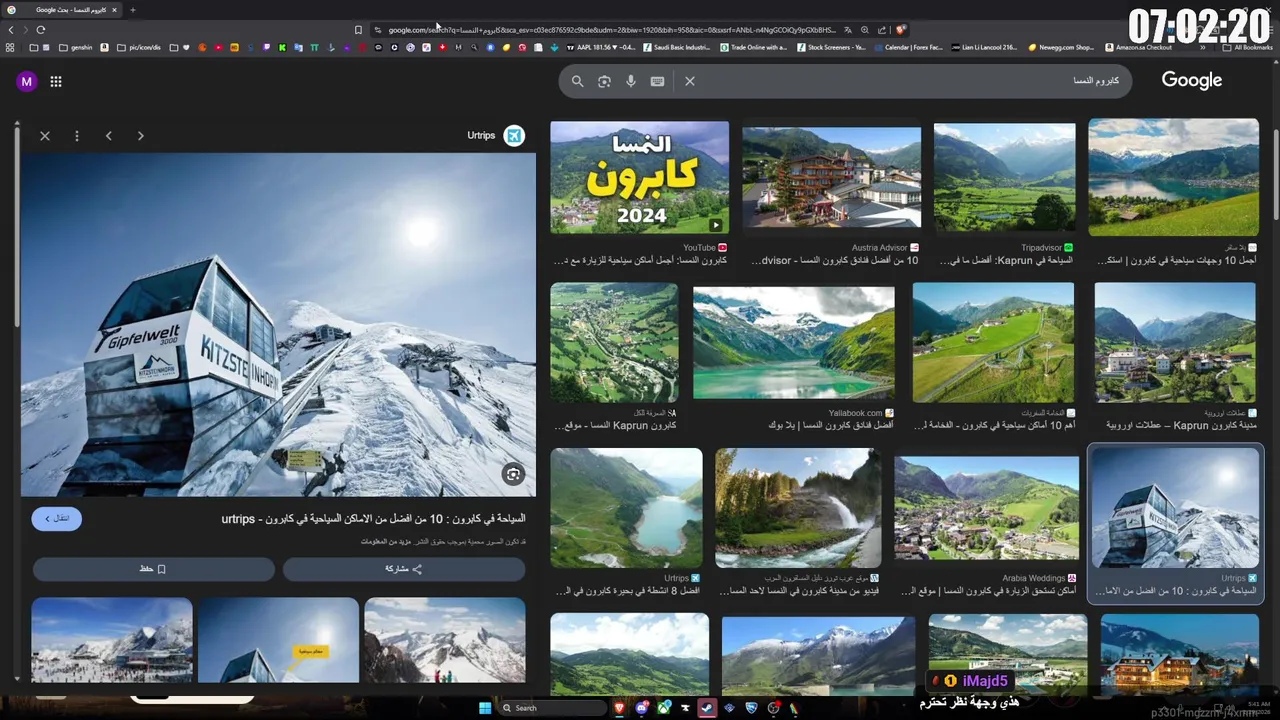Open the waterfall image result thumbnail
1280x720 pixels.
pyautogui.click(x=798, y=509)
